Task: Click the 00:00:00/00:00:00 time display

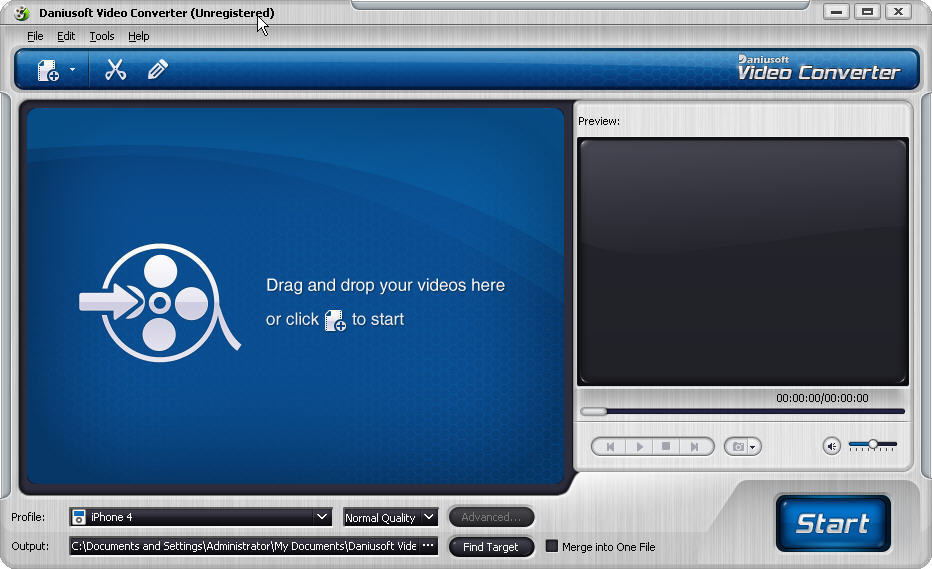Action: point(822,398)
